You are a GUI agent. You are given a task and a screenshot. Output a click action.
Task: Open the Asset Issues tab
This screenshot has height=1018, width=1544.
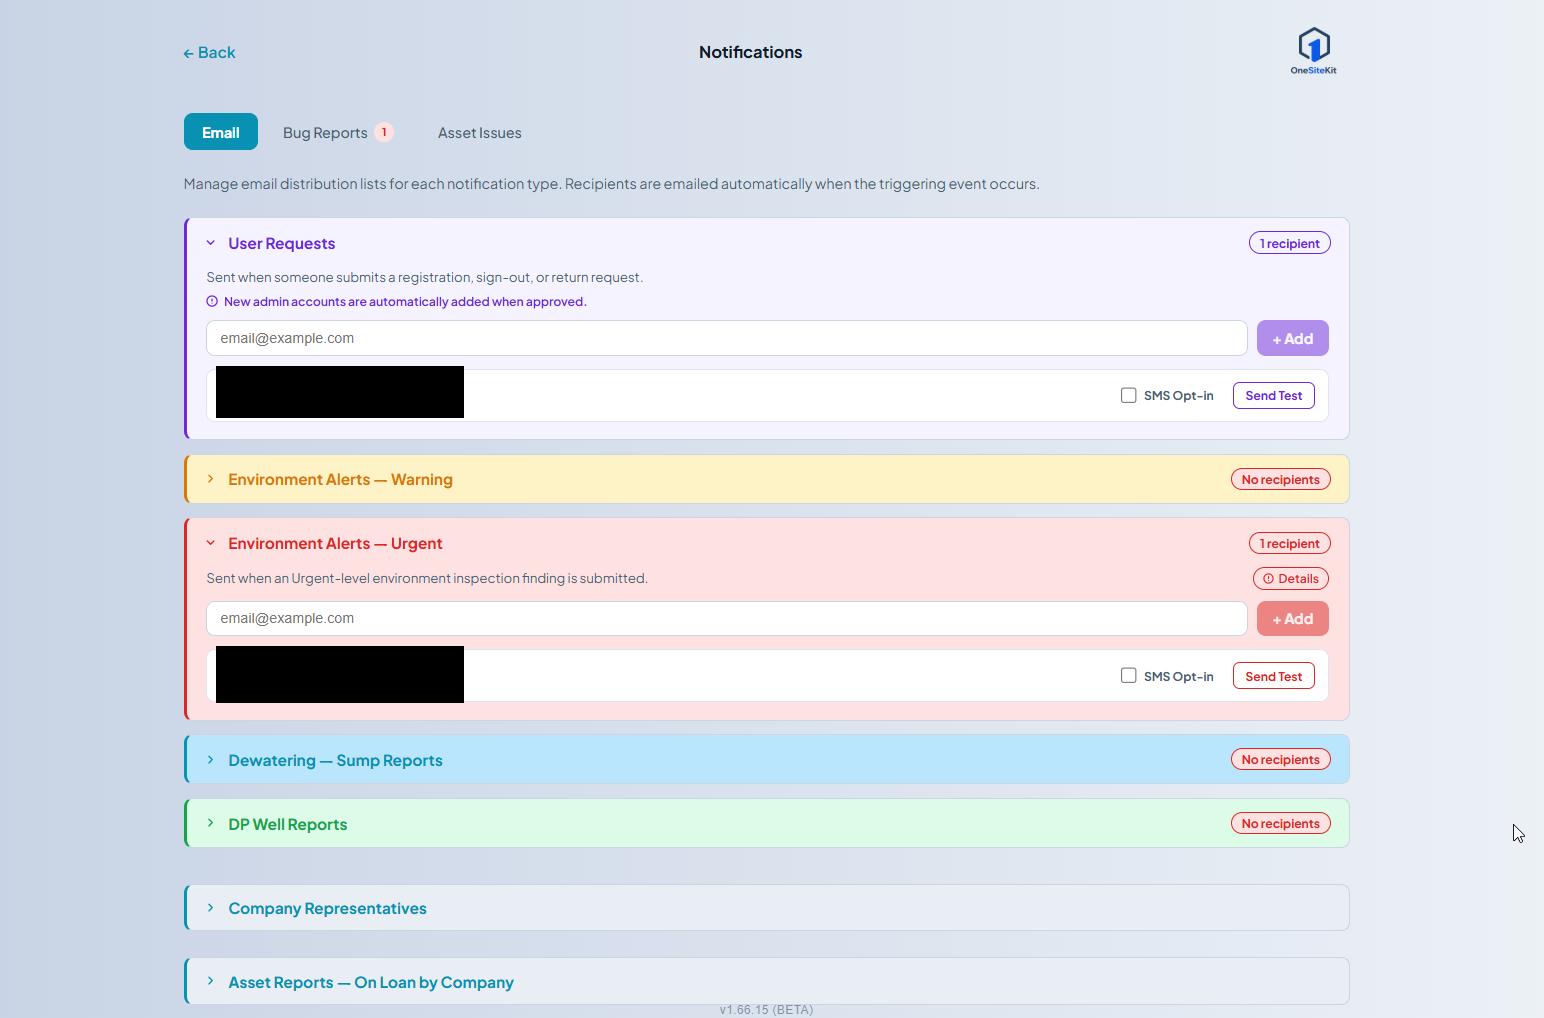coord(480,133)
